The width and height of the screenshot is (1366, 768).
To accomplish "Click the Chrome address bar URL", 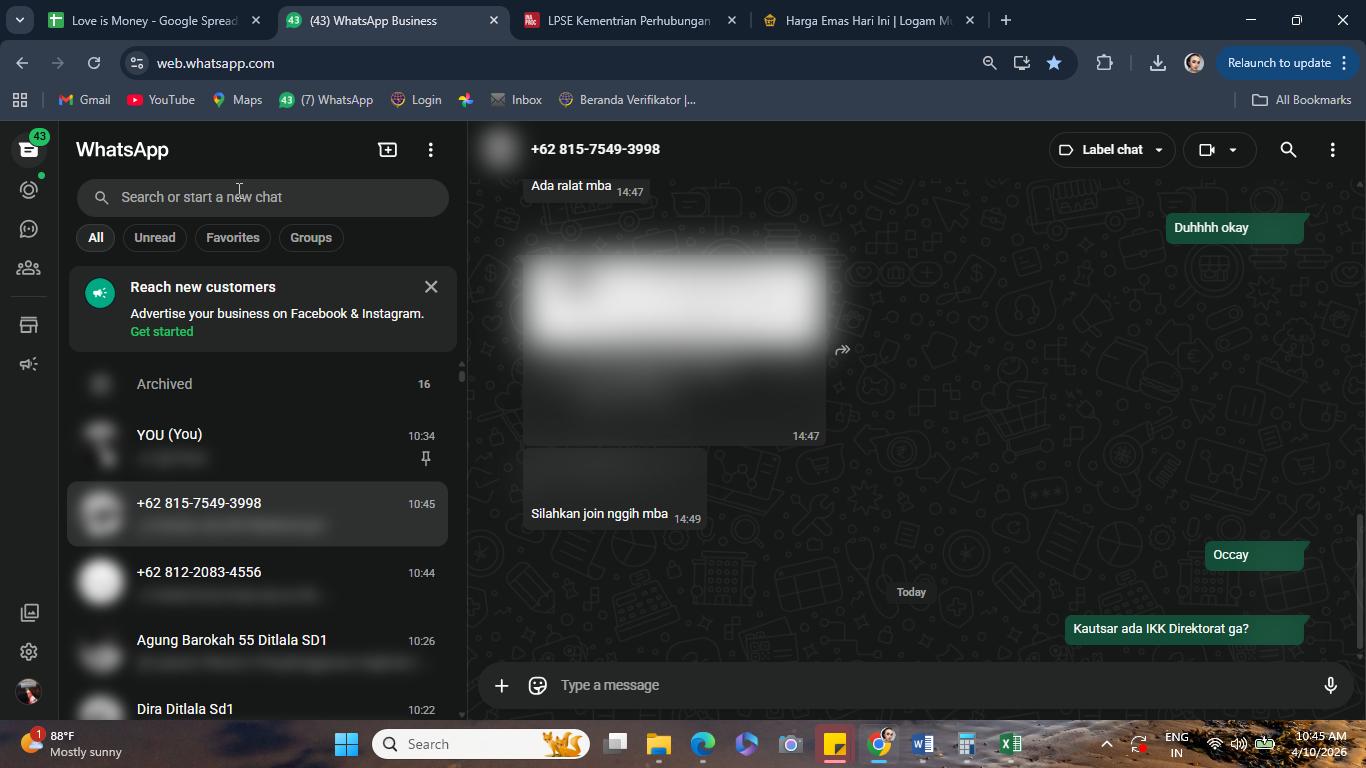I will pos(215,63).
